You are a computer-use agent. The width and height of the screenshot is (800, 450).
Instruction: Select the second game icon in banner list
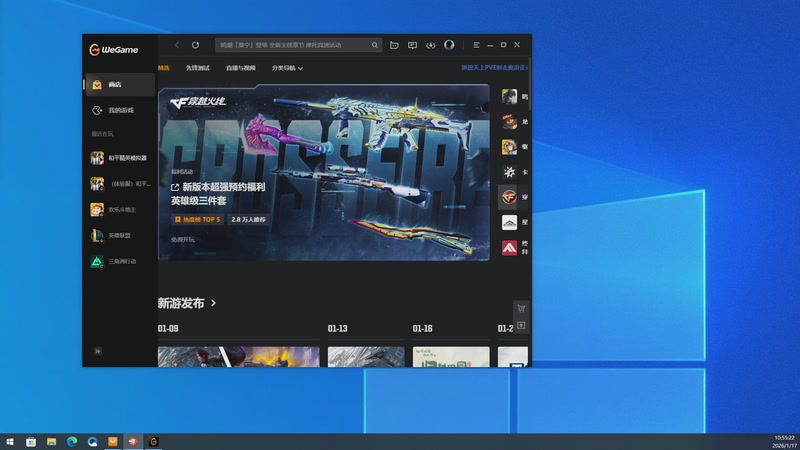[509, 121]
